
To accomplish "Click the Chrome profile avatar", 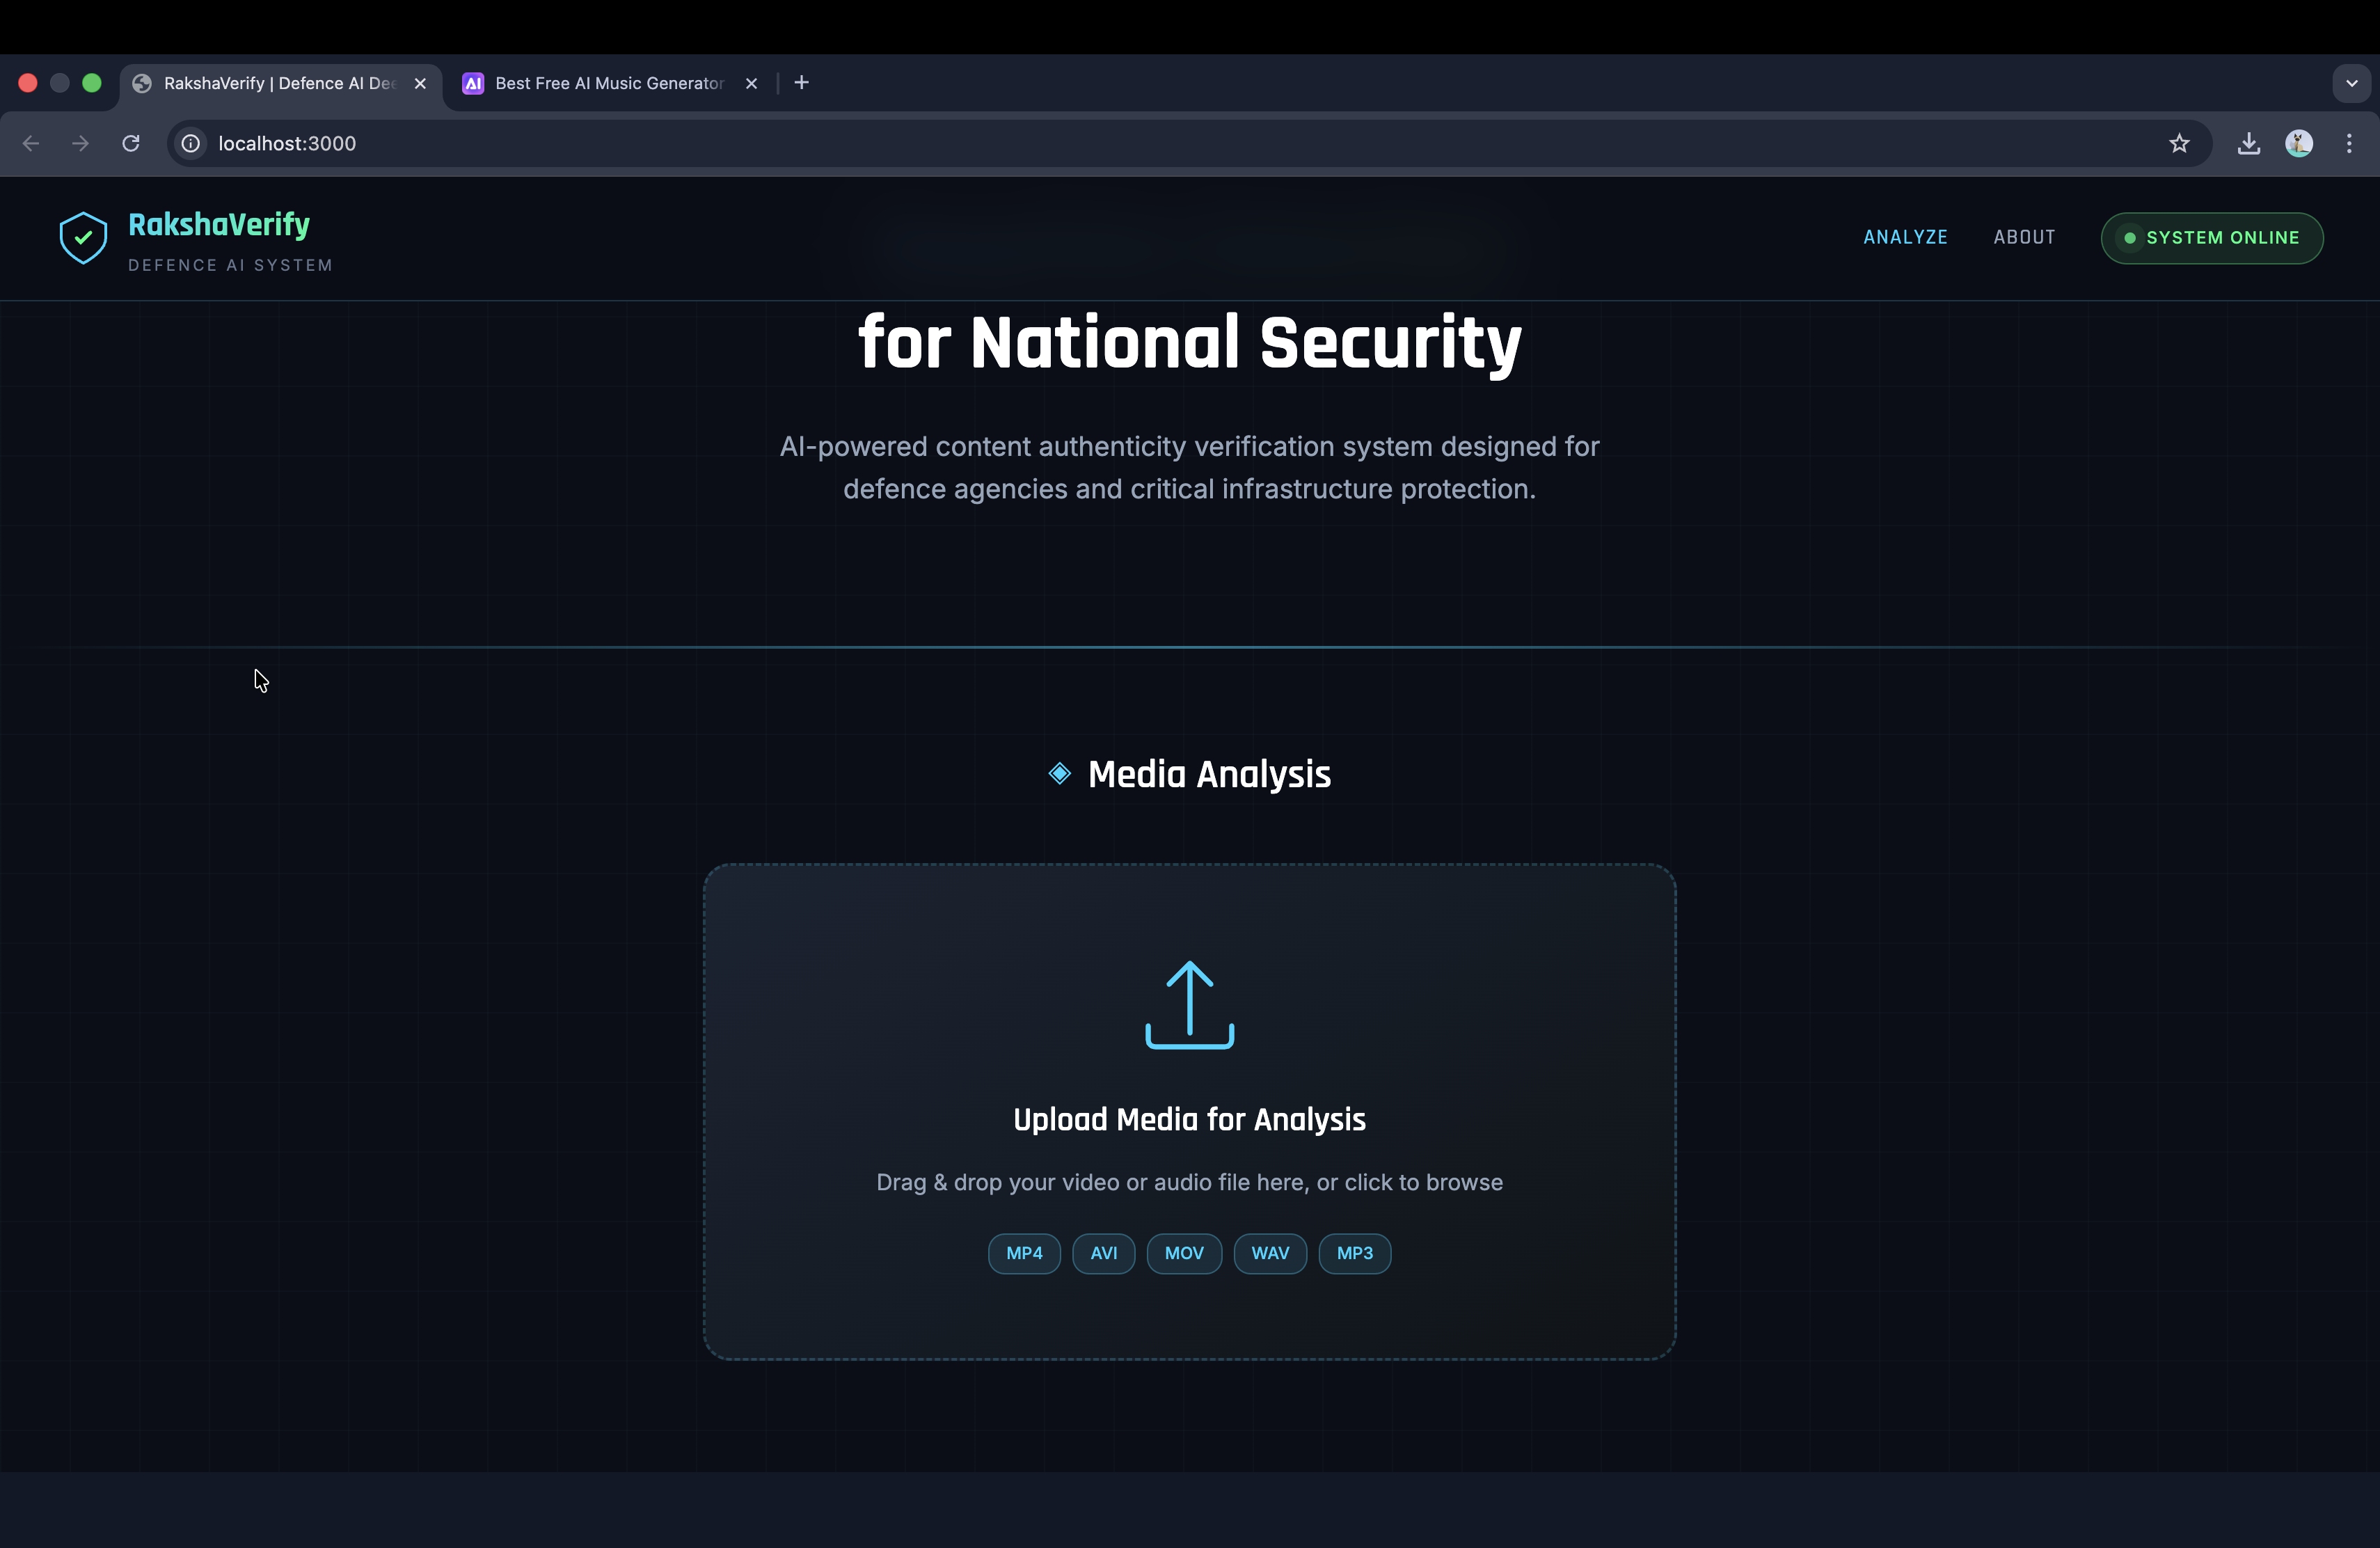I will tap(2298, 143).
